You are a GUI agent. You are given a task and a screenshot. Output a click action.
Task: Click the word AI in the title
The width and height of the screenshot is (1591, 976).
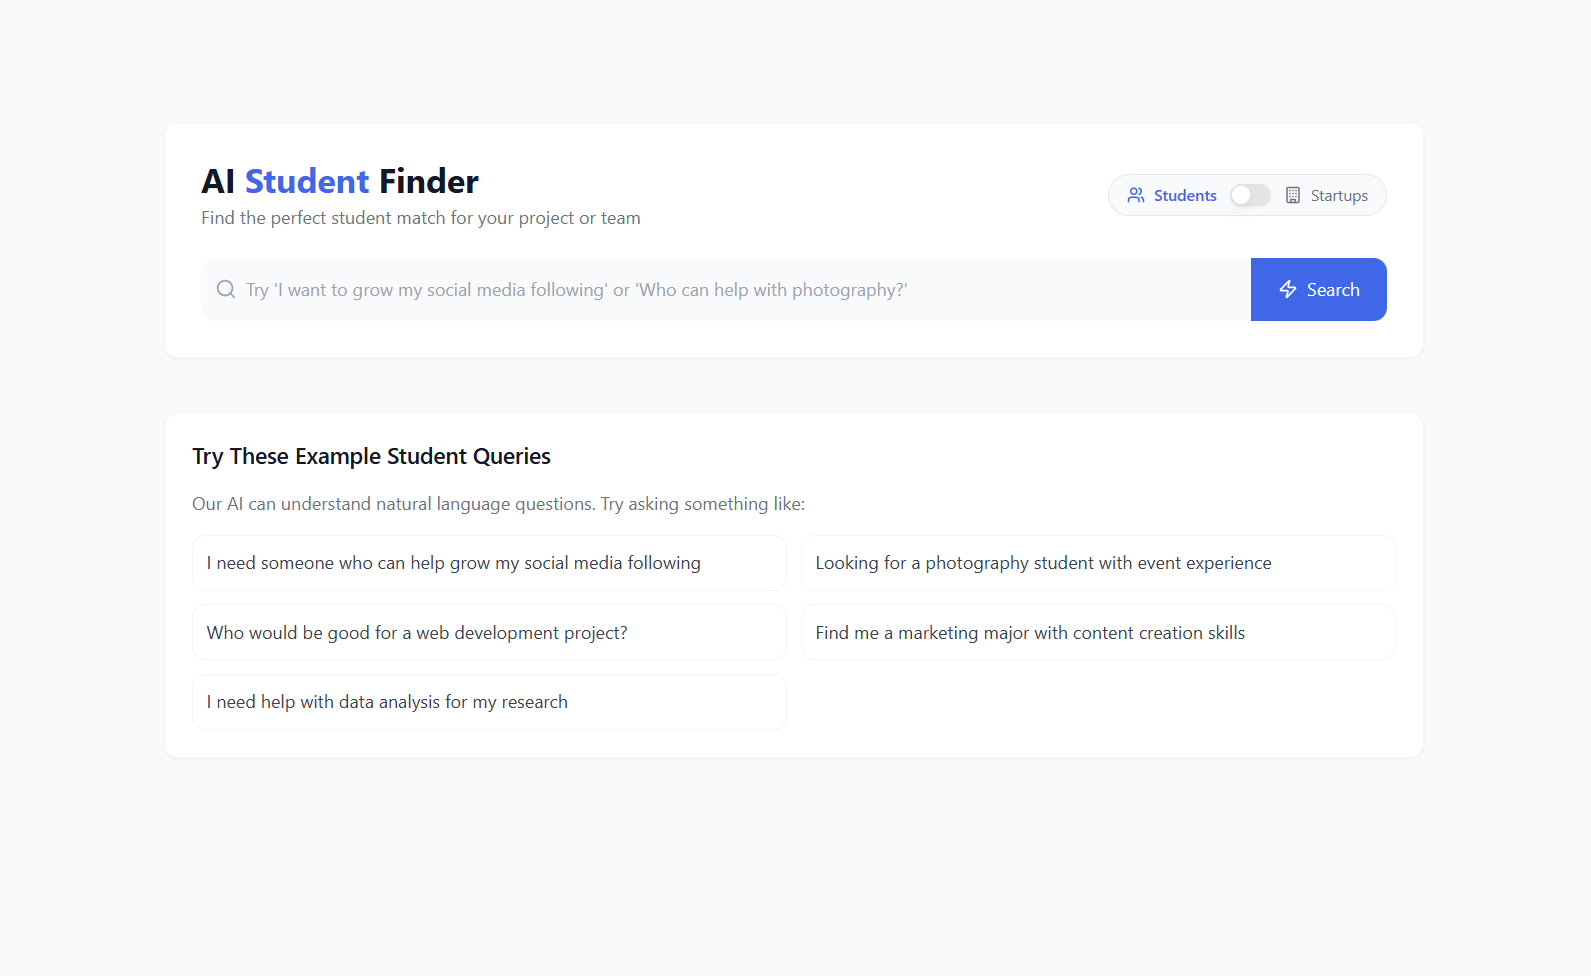(x=218, y=182)
